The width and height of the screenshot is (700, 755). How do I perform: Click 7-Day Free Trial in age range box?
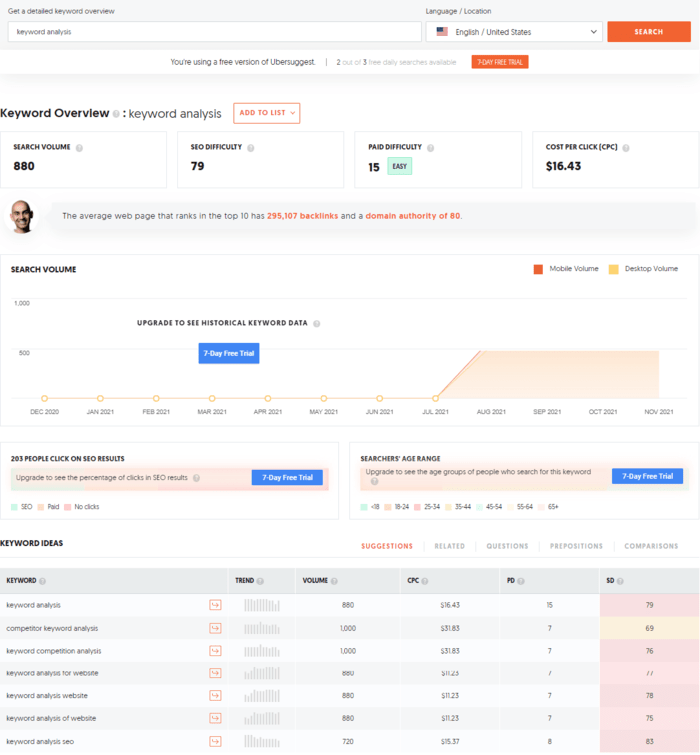click(x=648, y=476)
